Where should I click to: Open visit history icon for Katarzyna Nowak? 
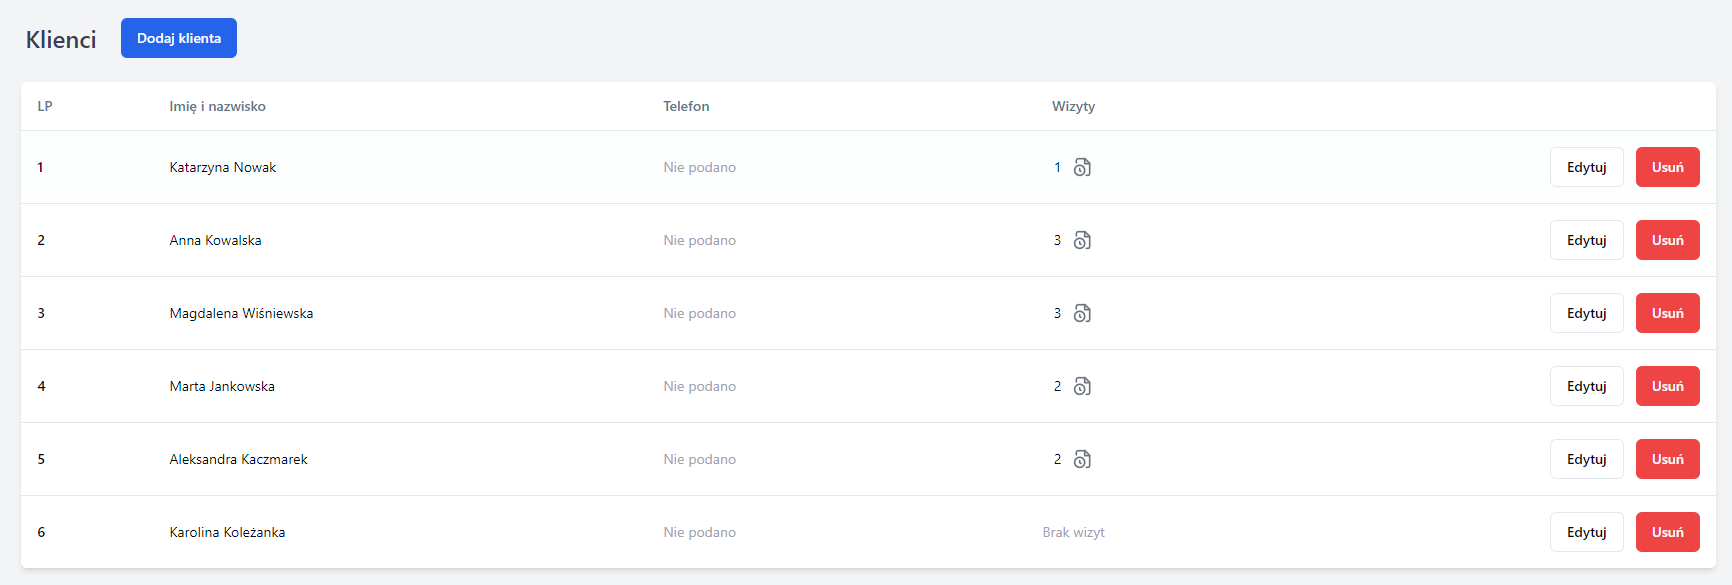[x=1082, y=167]
